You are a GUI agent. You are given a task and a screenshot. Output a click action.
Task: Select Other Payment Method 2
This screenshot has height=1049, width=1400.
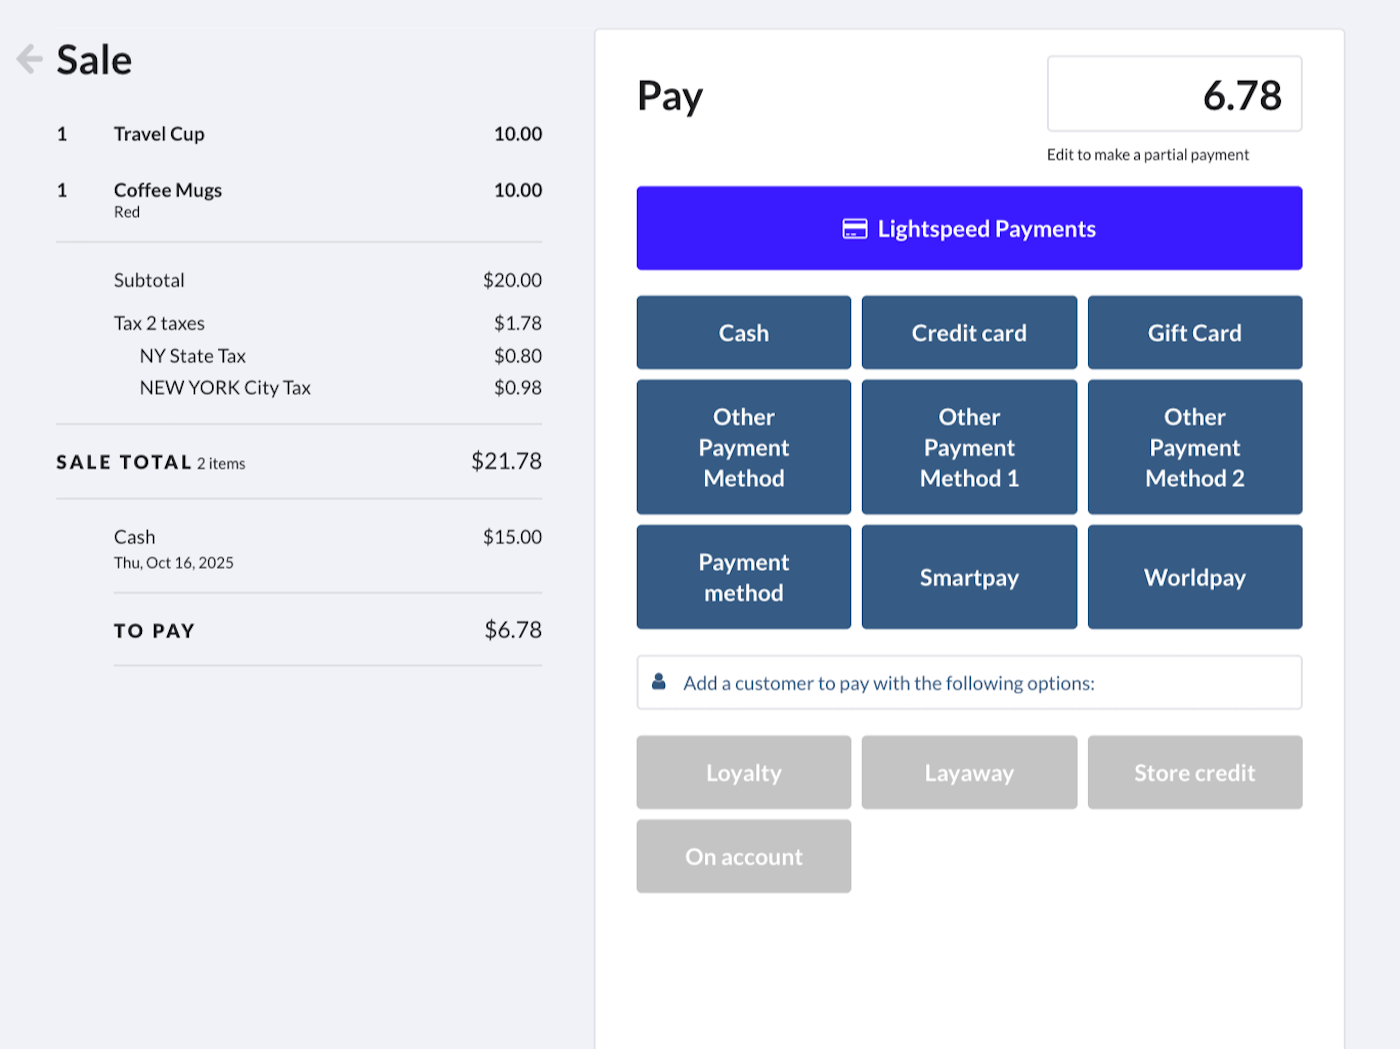(x=1195, y=447)
